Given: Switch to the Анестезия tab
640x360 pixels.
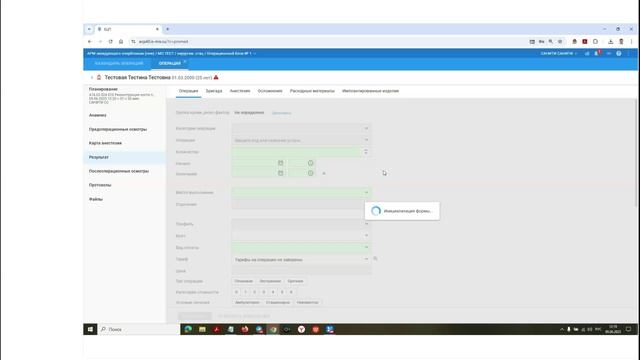Looking at the screenshot, I should [x=240, y=91].
